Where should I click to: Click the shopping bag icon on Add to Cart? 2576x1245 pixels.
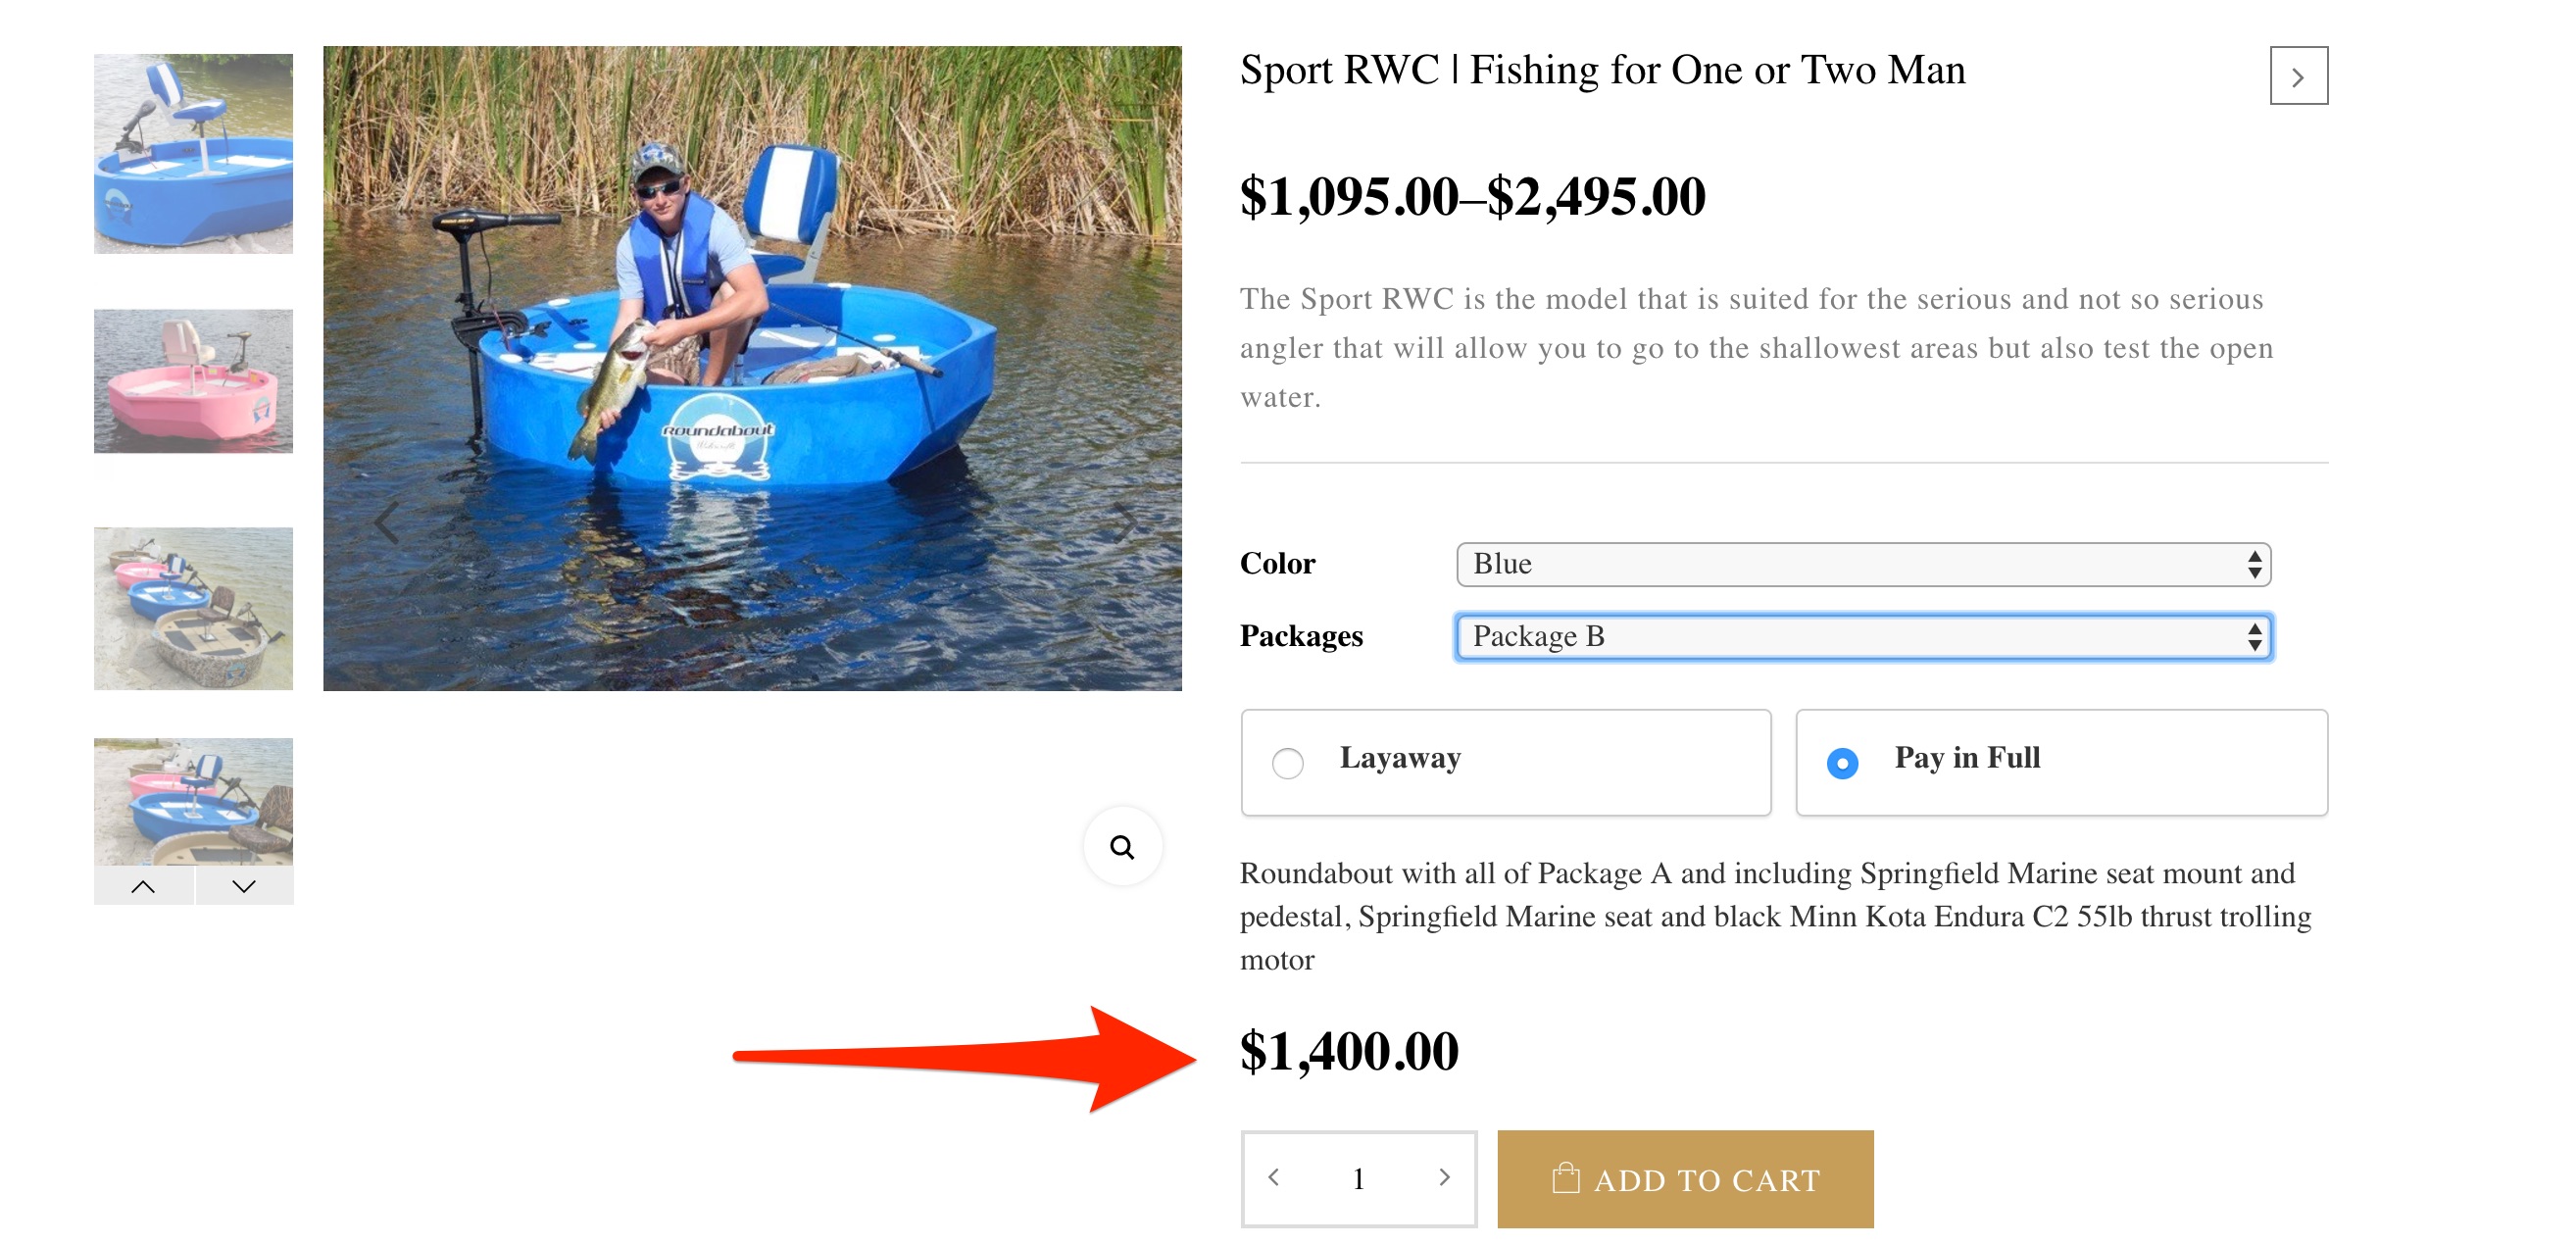1566,1177
